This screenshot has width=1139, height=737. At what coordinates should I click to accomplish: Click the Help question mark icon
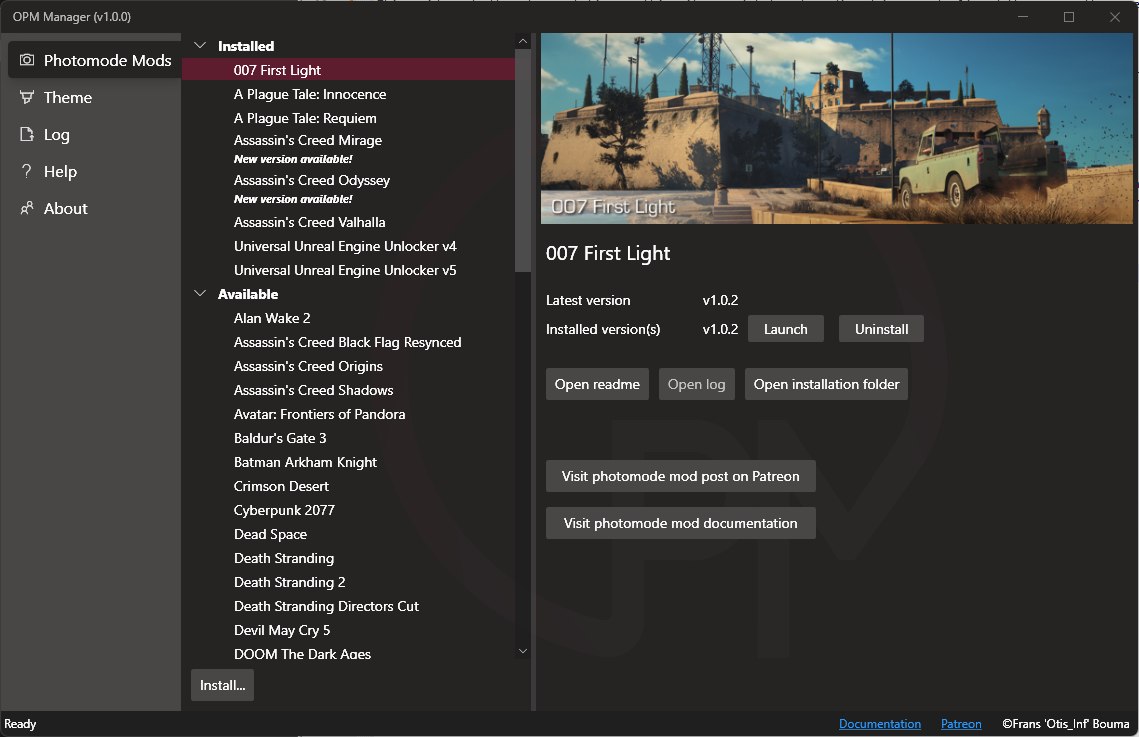27,171
